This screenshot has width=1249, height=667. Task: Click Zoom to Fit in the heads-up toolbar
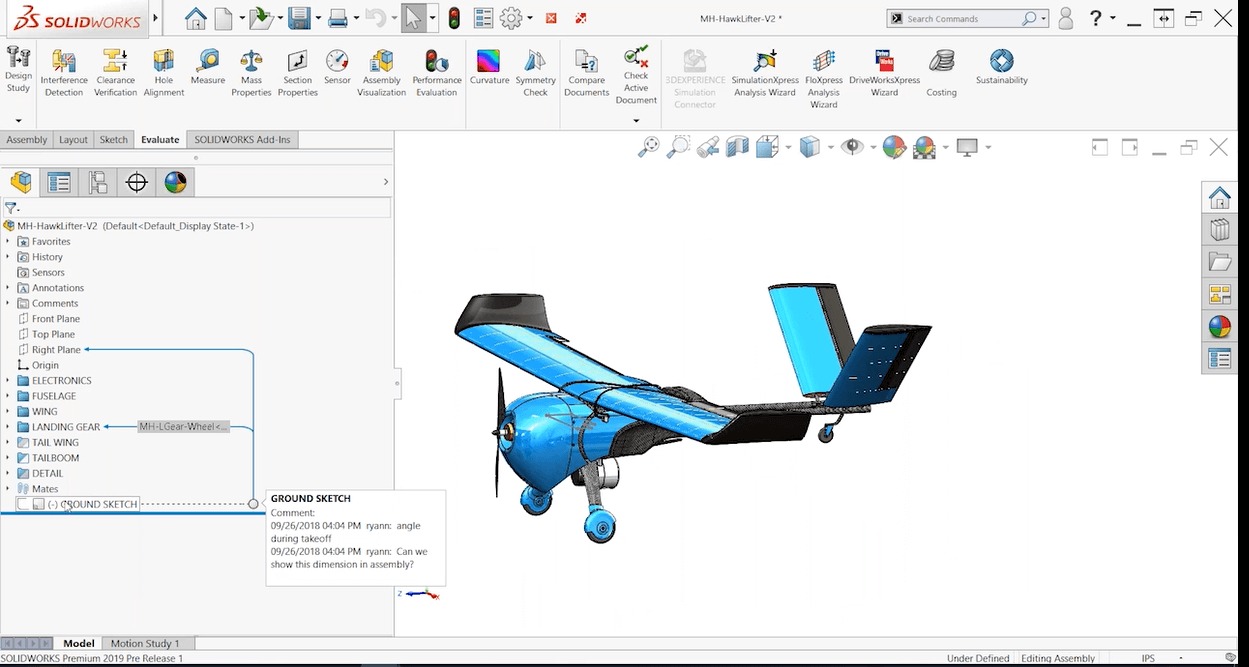coord(648,147)
